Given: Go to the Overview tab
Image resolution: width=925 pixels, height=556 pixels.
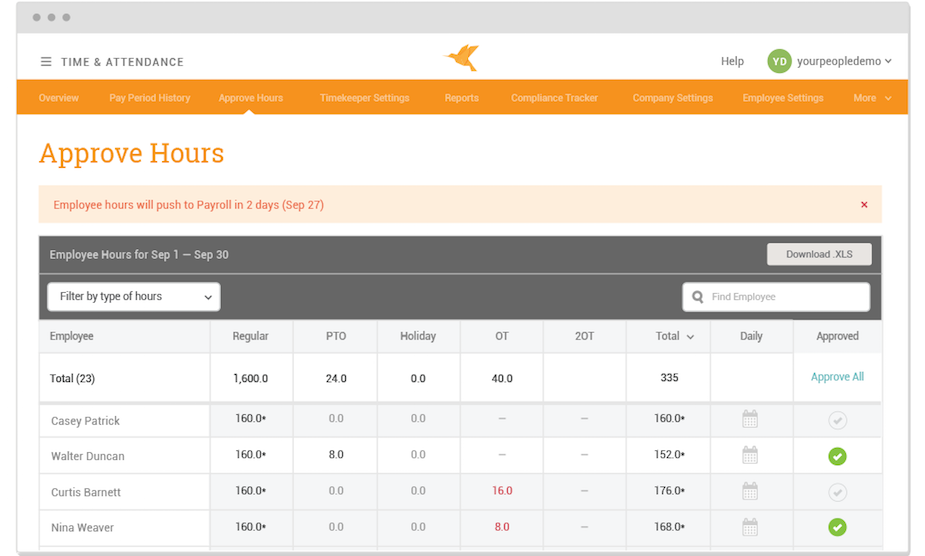Looking at the screenshot, I should [58, 98].
